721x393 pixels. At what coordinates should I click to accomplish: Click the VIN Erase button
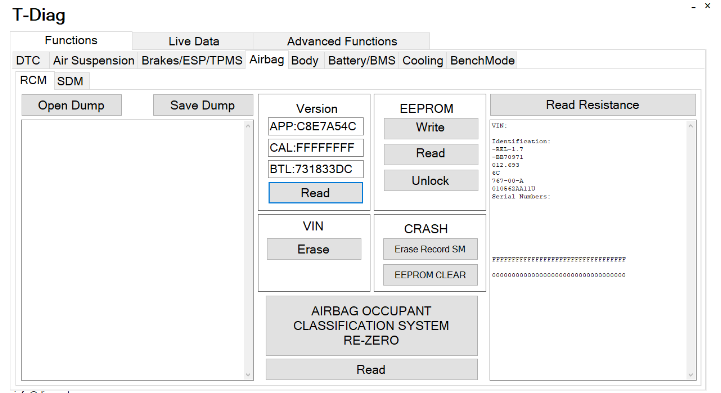pyautogui.click(x=314, y=249)
